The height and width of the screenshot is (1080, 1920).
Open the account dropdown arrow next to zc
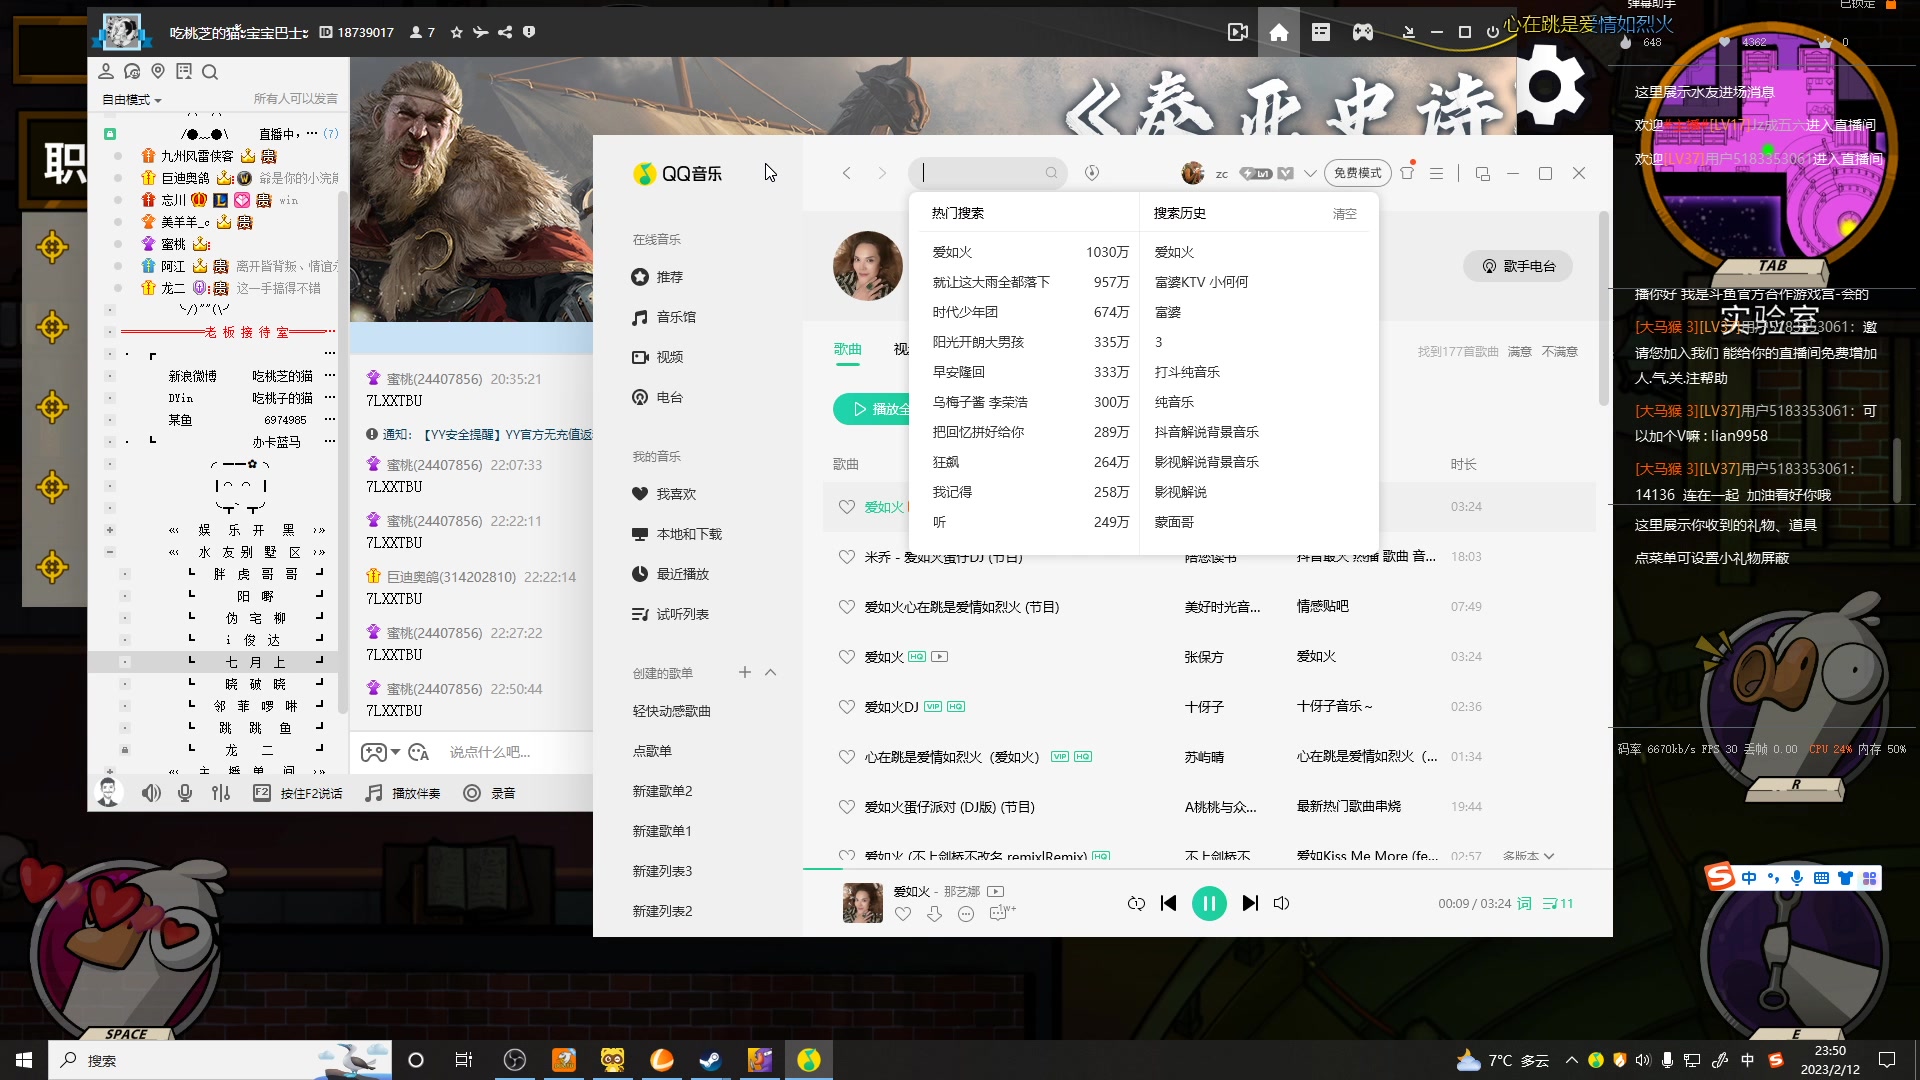(x=1310, y=173)
